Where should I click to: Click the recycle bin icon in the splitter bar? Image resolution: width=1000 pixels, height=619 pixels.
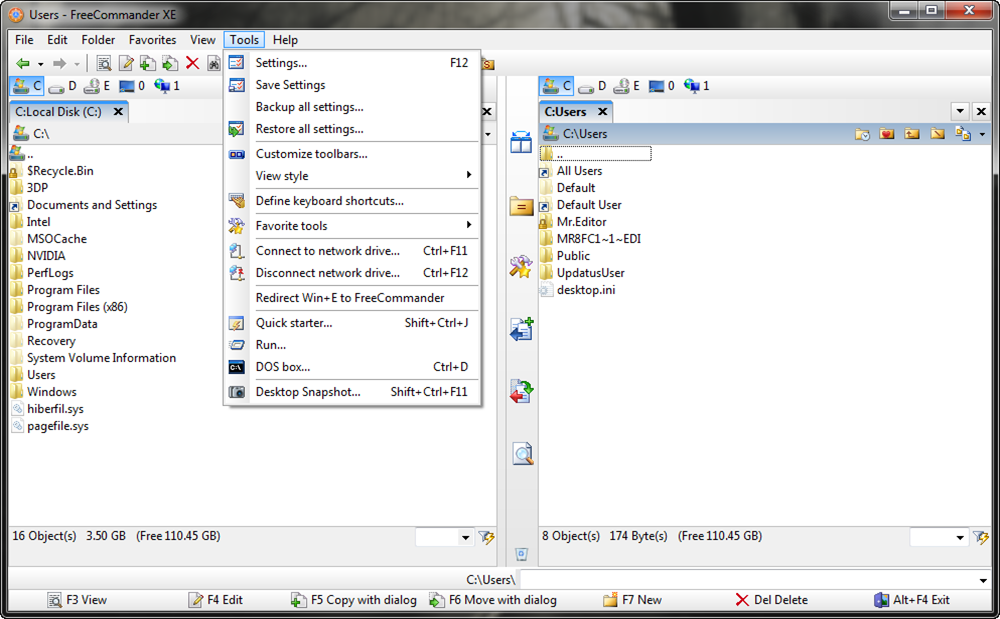click(522, 554)
